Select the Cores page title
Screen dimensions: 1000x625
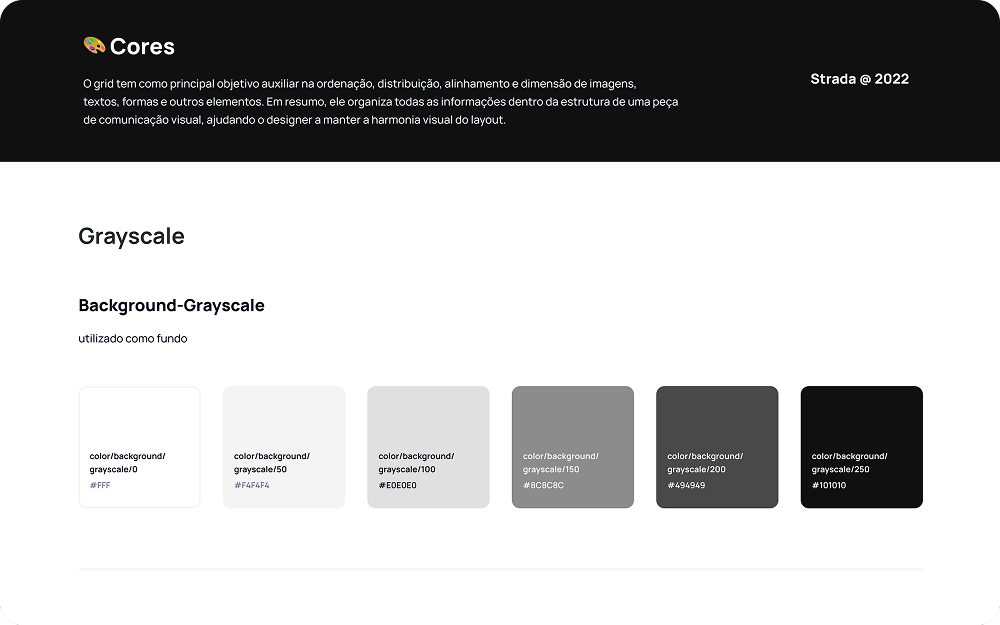pyautogui.click(x=142, y=47)
